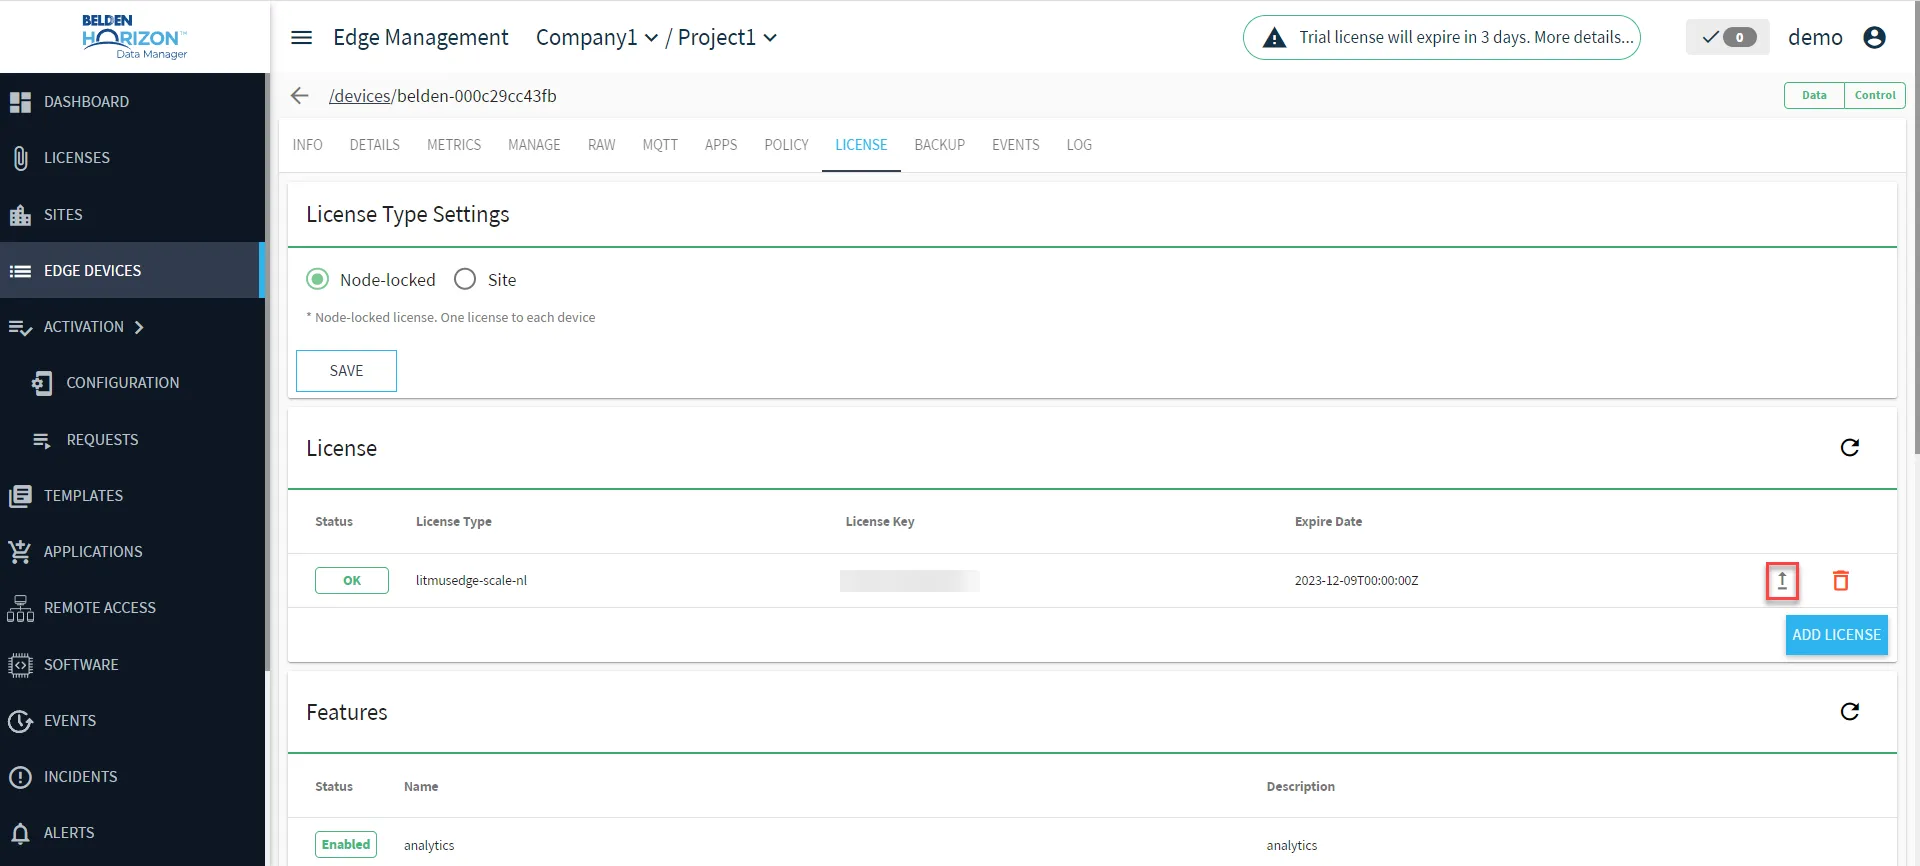1920x866 pixels.
Task: Go to Incidents in the sidebar
Action: (x=80, y=777)
